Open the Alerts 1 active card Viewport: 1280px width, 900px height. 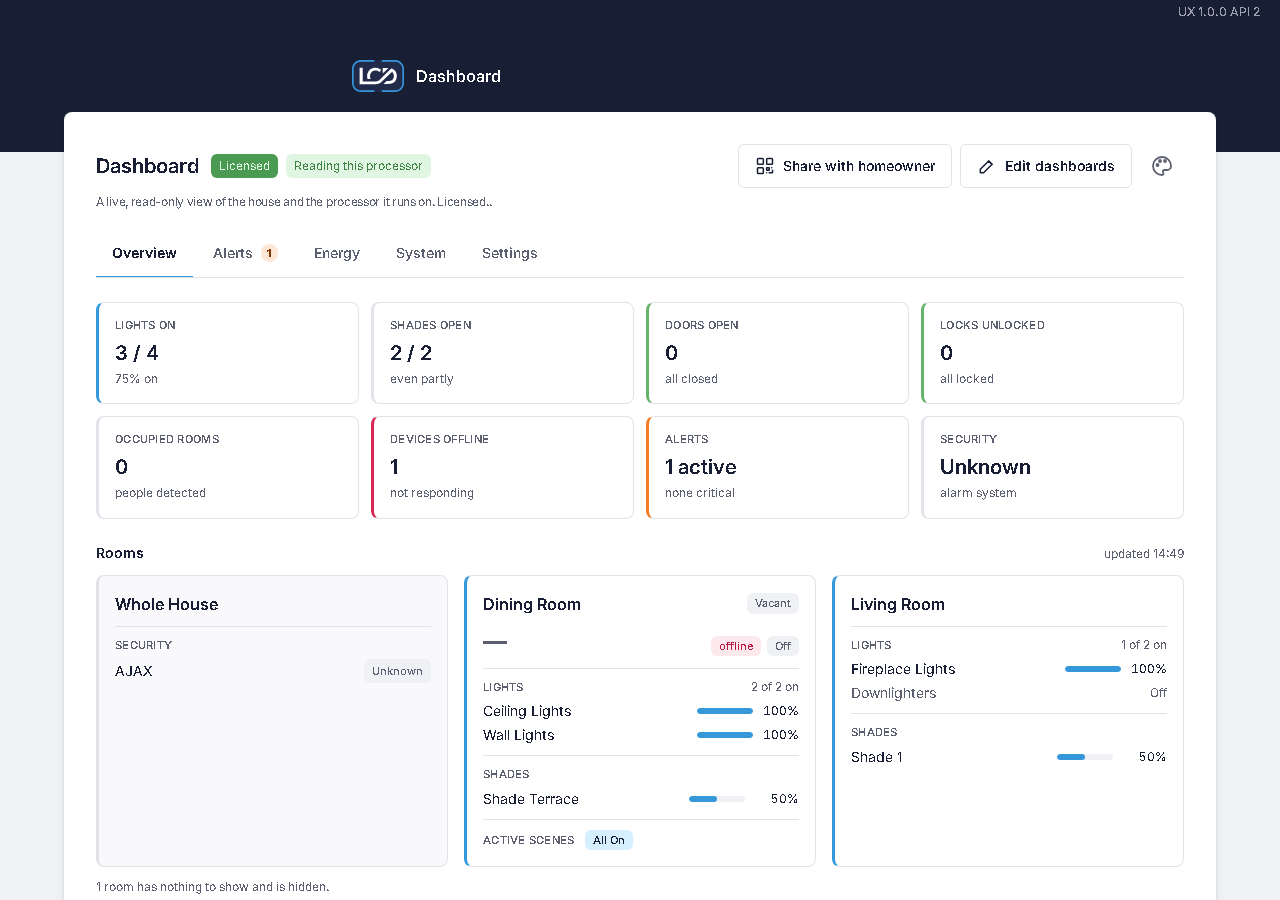pyautogui.click(x=777, y=467)
